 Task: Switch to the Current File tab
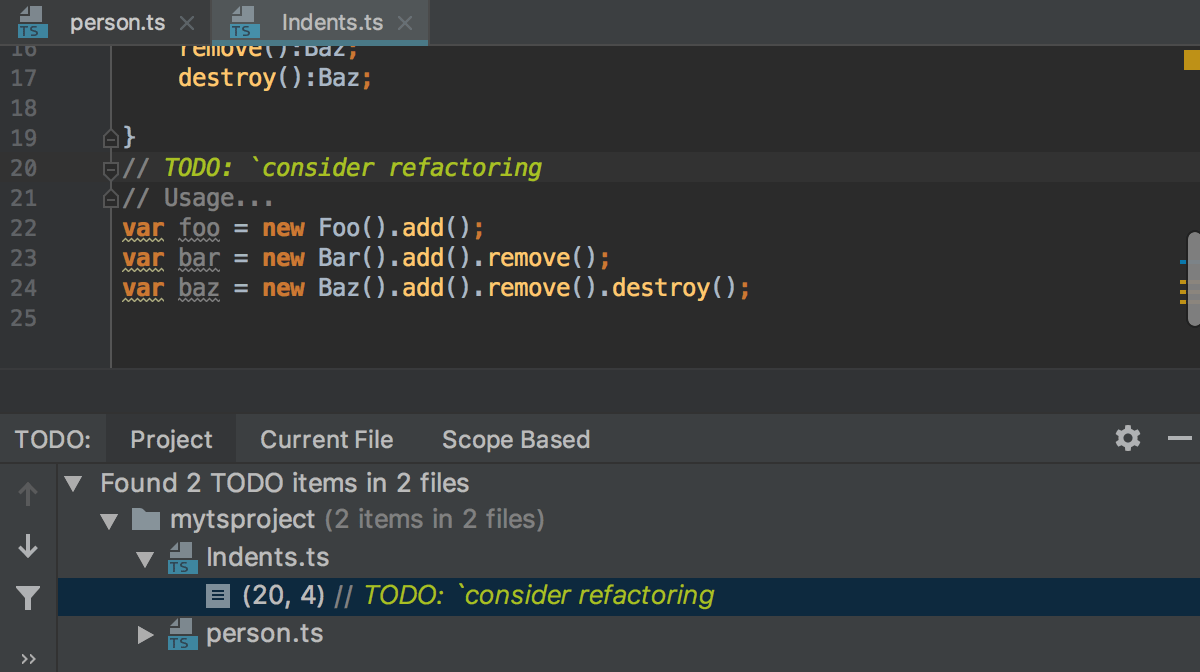pos(326,439)
